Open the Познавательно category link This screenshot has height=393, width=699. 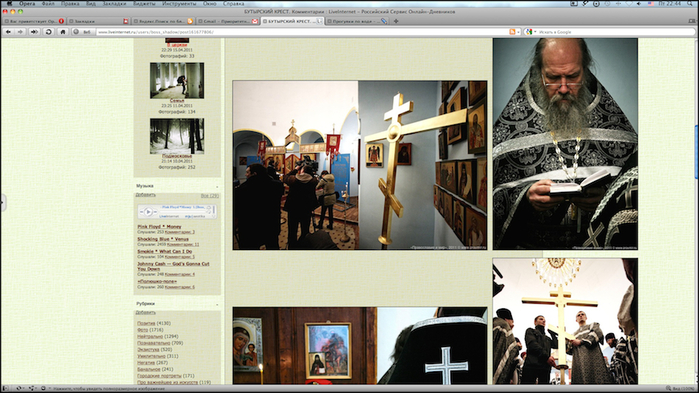(153, 344)
